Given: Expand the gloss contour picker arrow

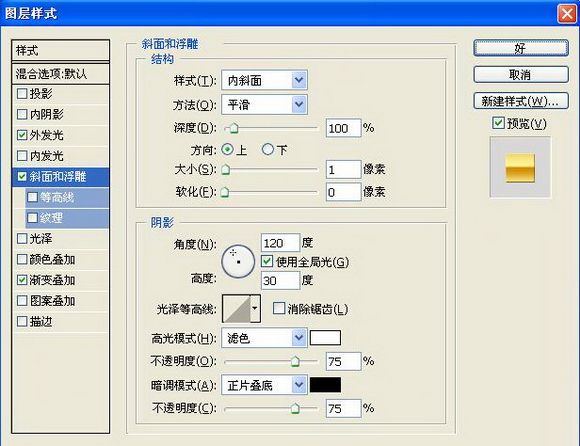Looking at the screenshot, I should (x=255, y=308).
